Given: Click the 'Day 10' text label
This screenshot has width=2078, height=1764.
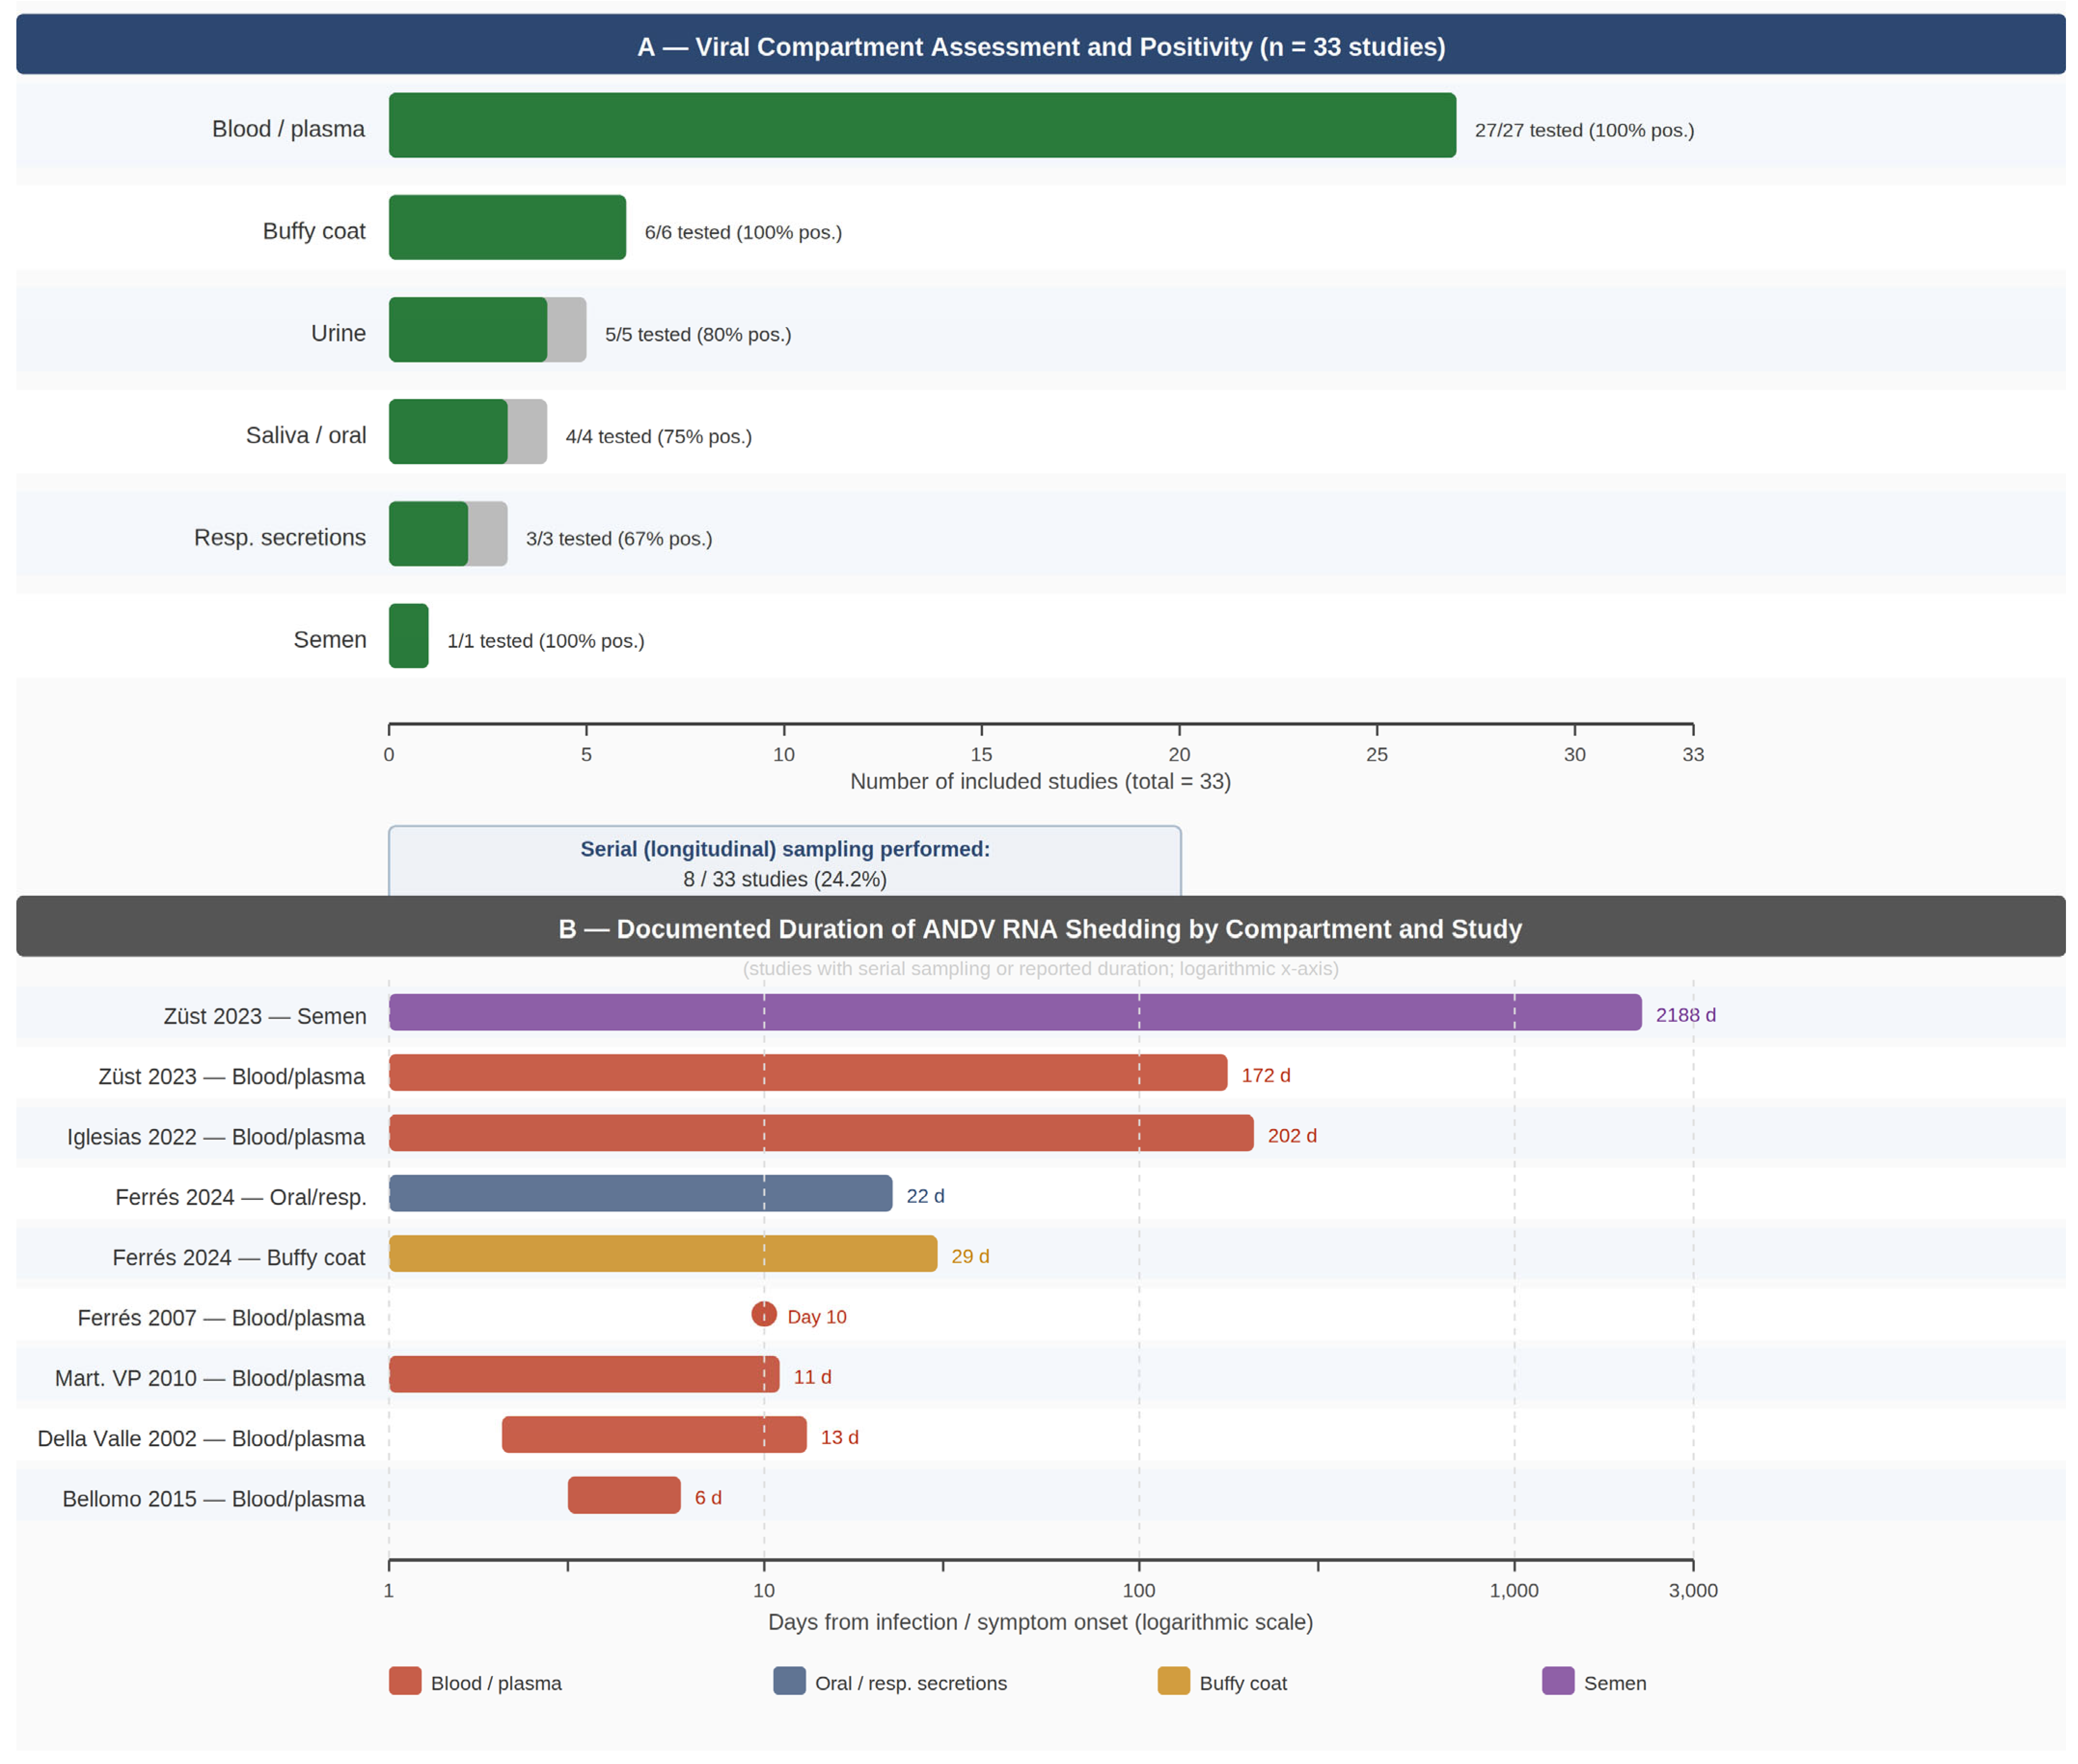Looking at the screenshot, I should 816,1316.
